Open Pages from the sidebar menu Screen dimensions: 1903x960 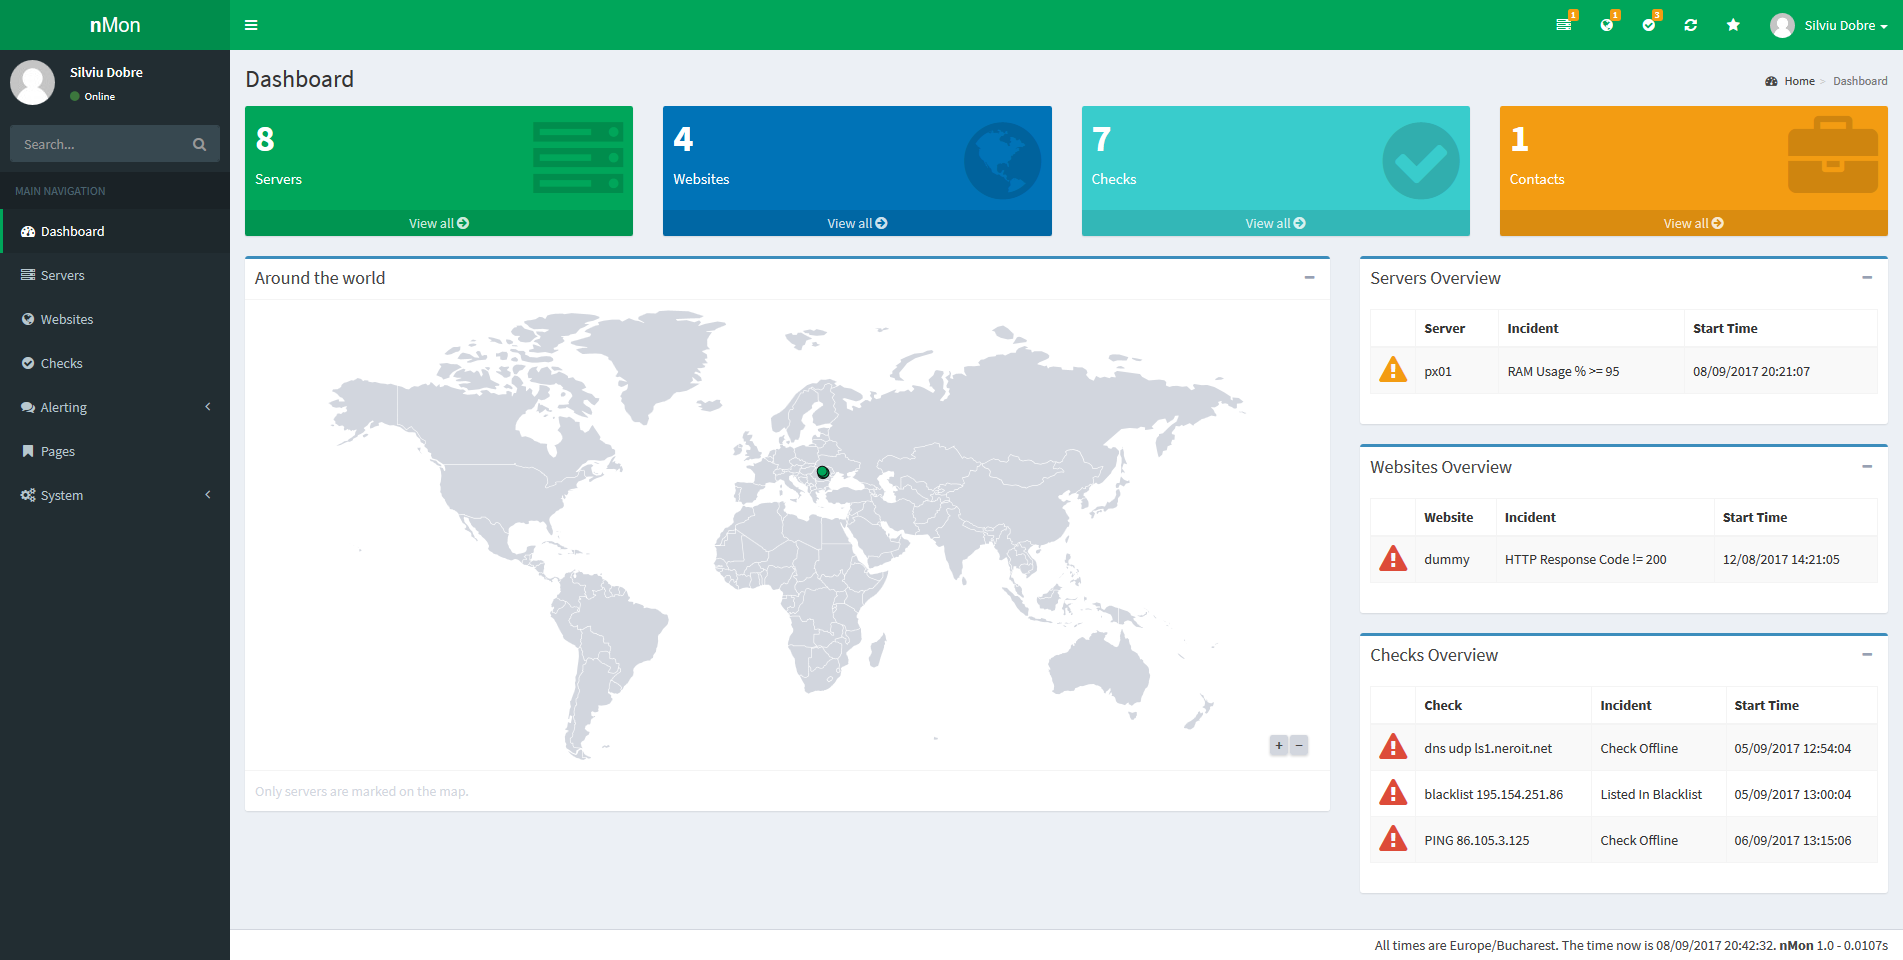57,451
